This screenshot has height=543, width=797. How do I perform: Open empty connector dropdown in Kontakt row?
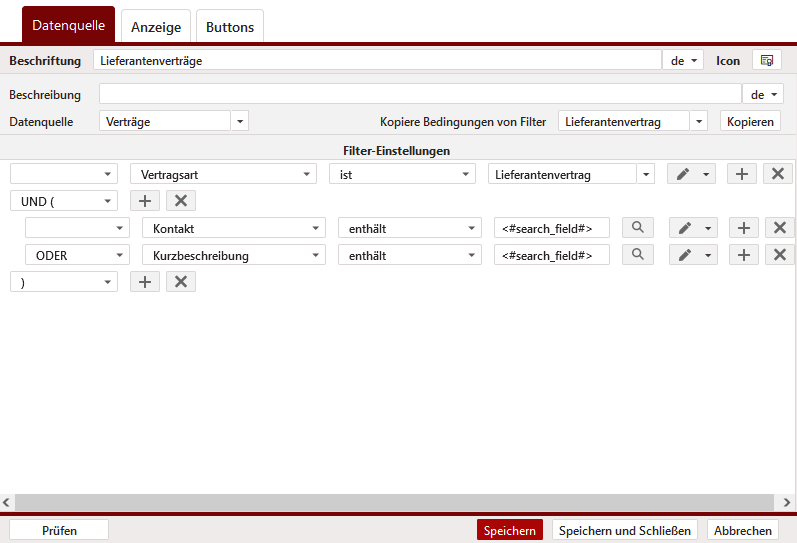[77, 228]
